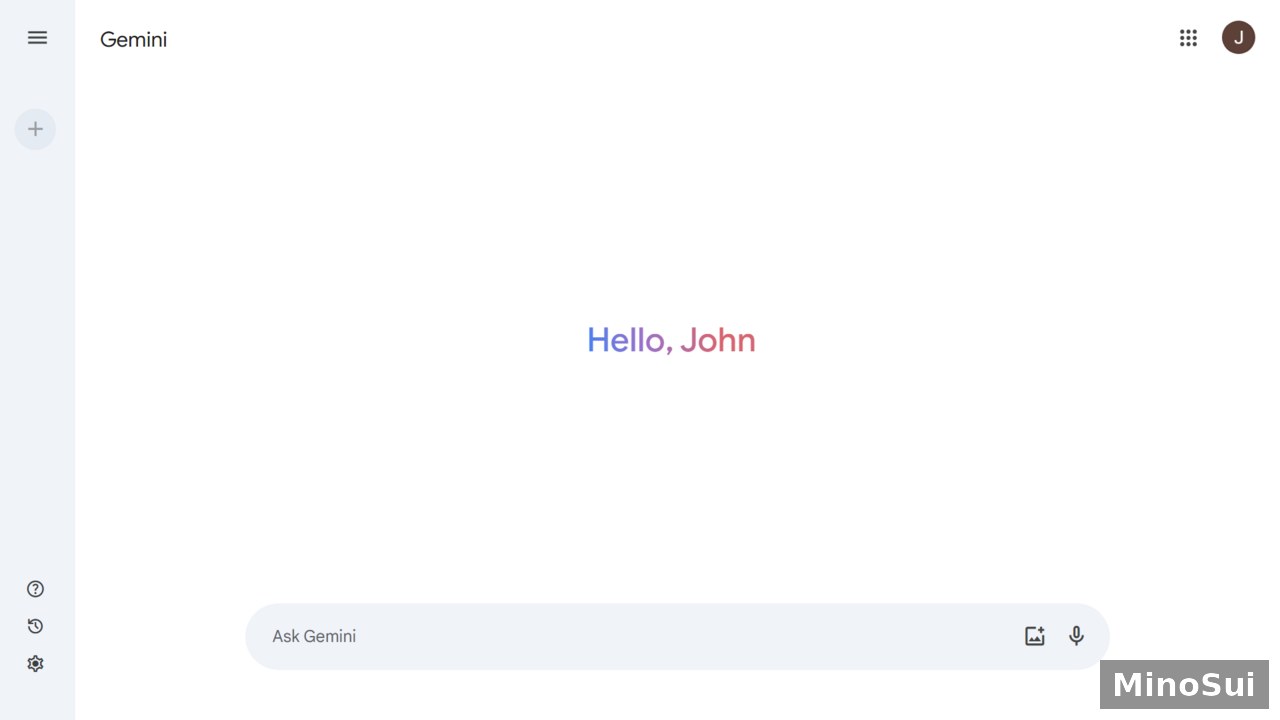Open the Settings gear icon
Viewport: 1280px width, 720px height.
(35, 663)
